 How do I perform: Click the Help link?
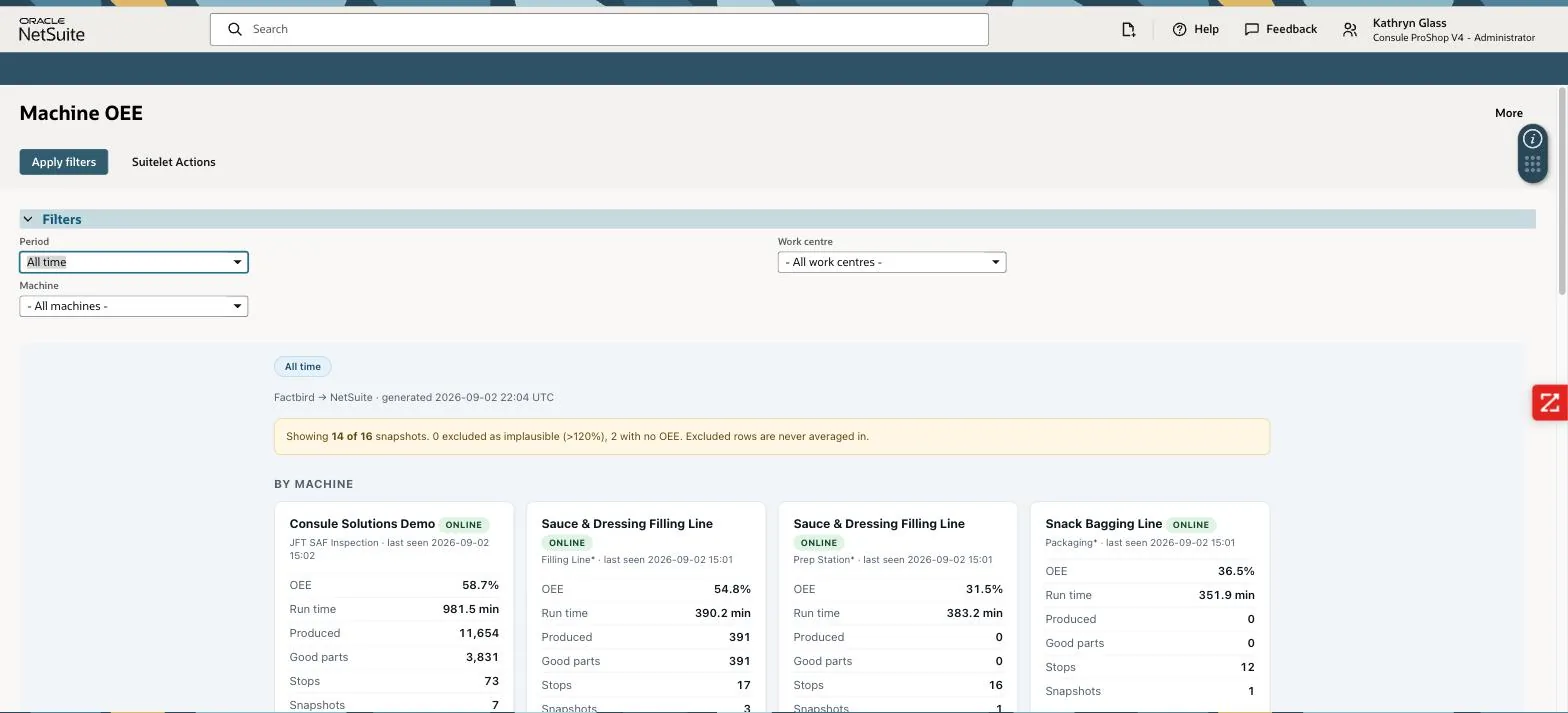1206,29
